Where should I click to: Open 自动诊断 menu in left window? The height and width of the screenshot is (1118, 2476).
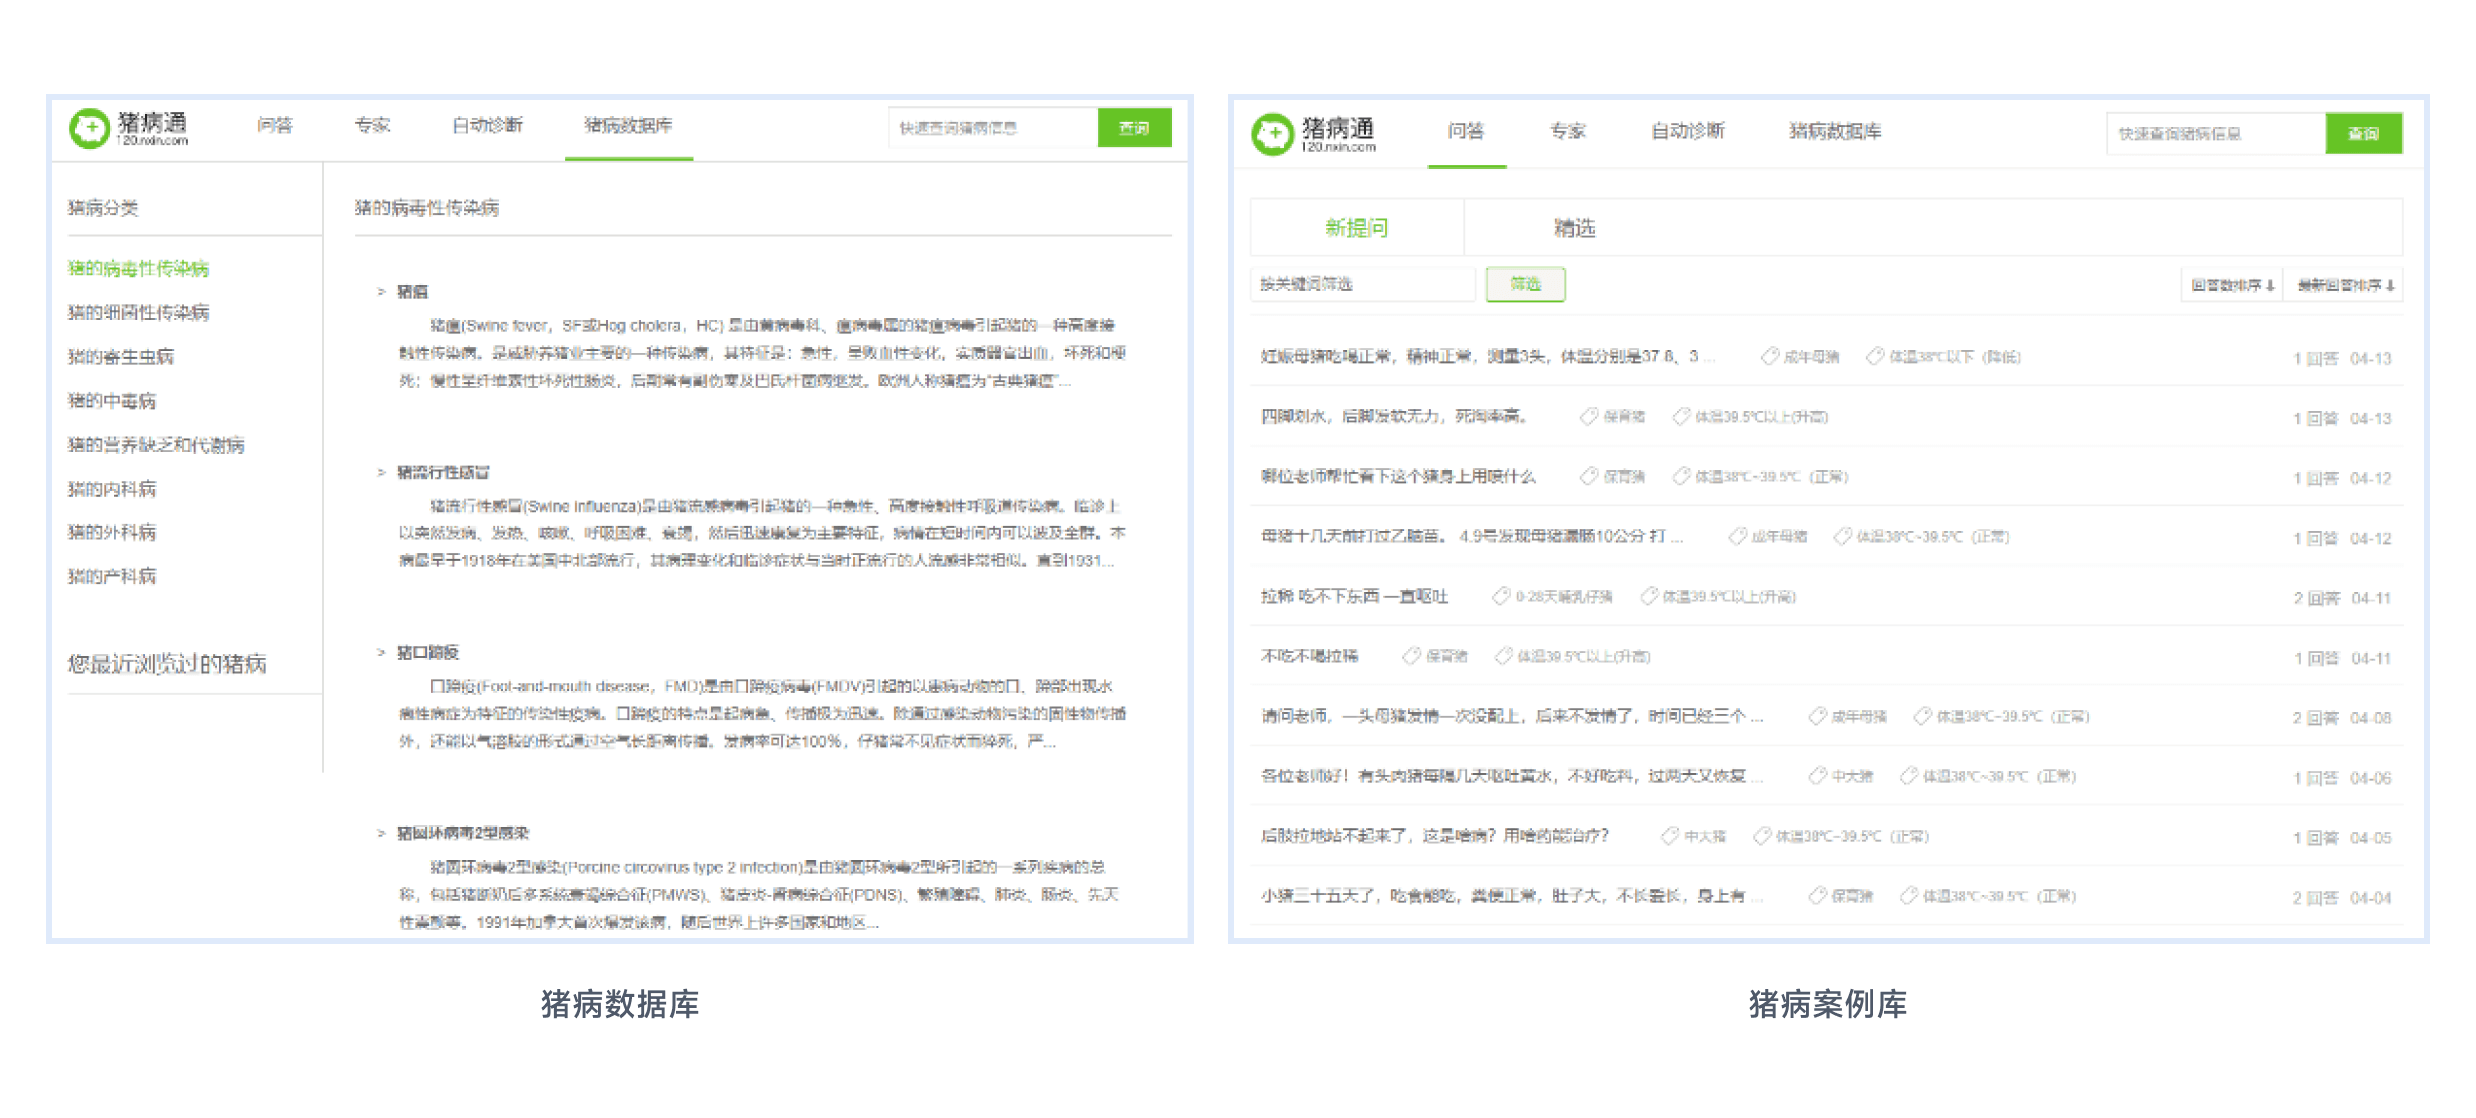[x=487, y=125]
